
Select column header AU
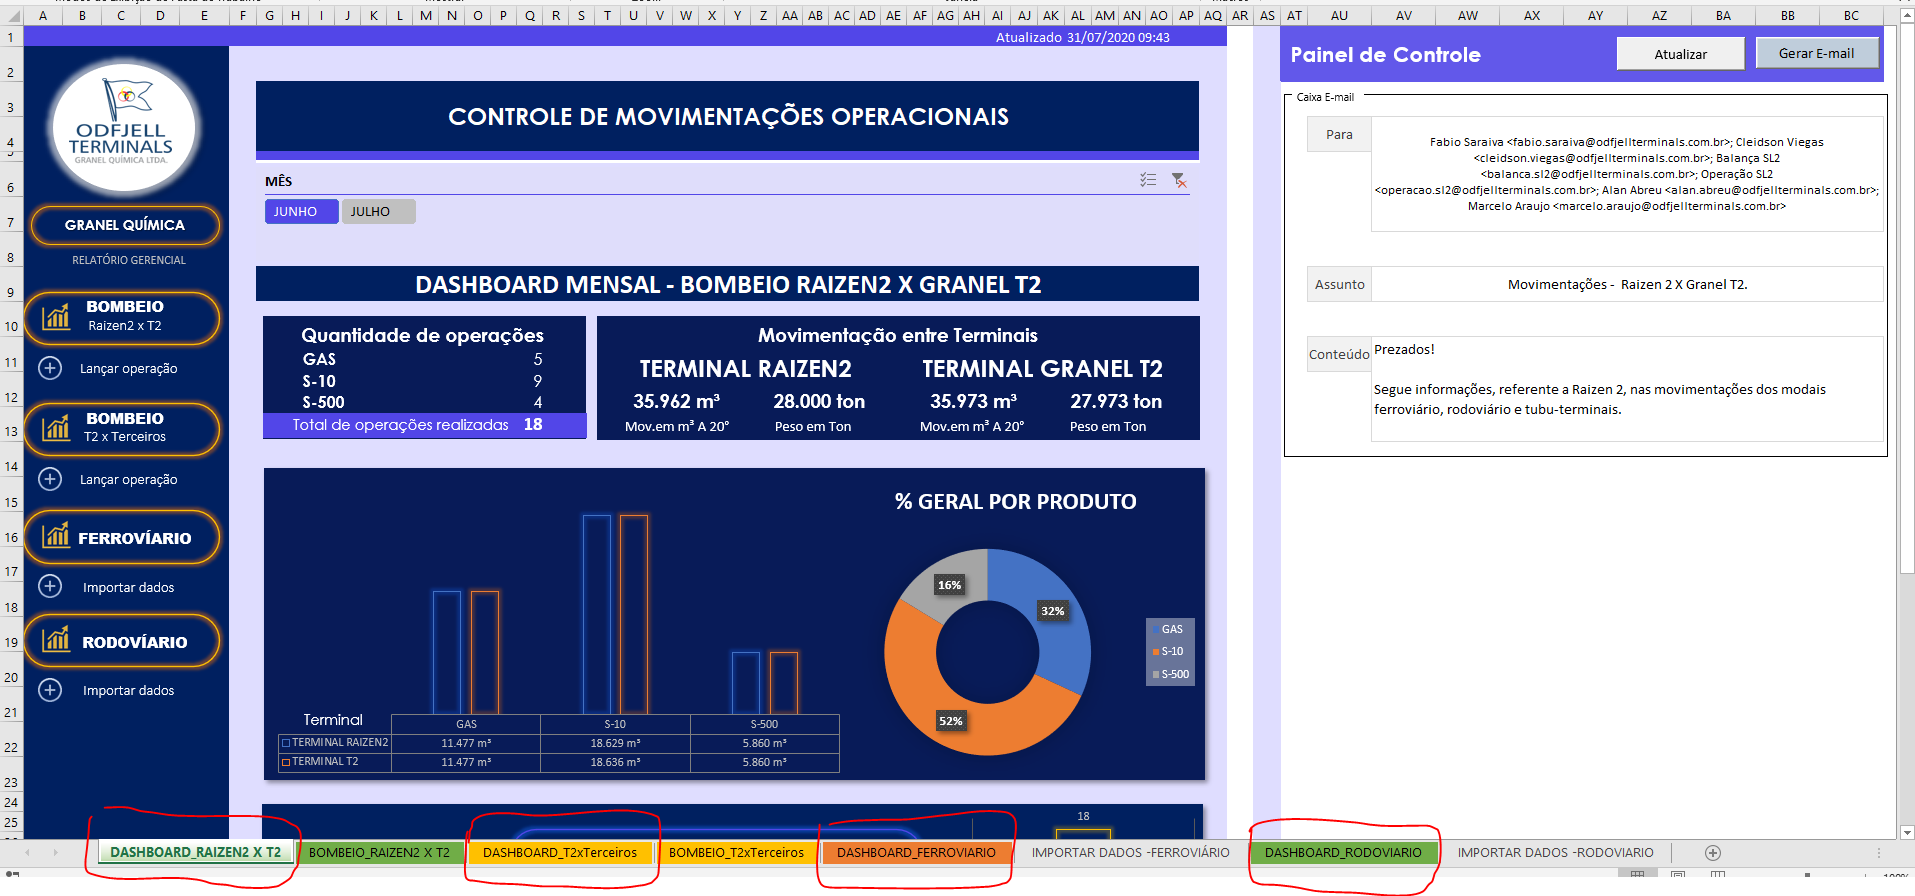point(1339,15)
